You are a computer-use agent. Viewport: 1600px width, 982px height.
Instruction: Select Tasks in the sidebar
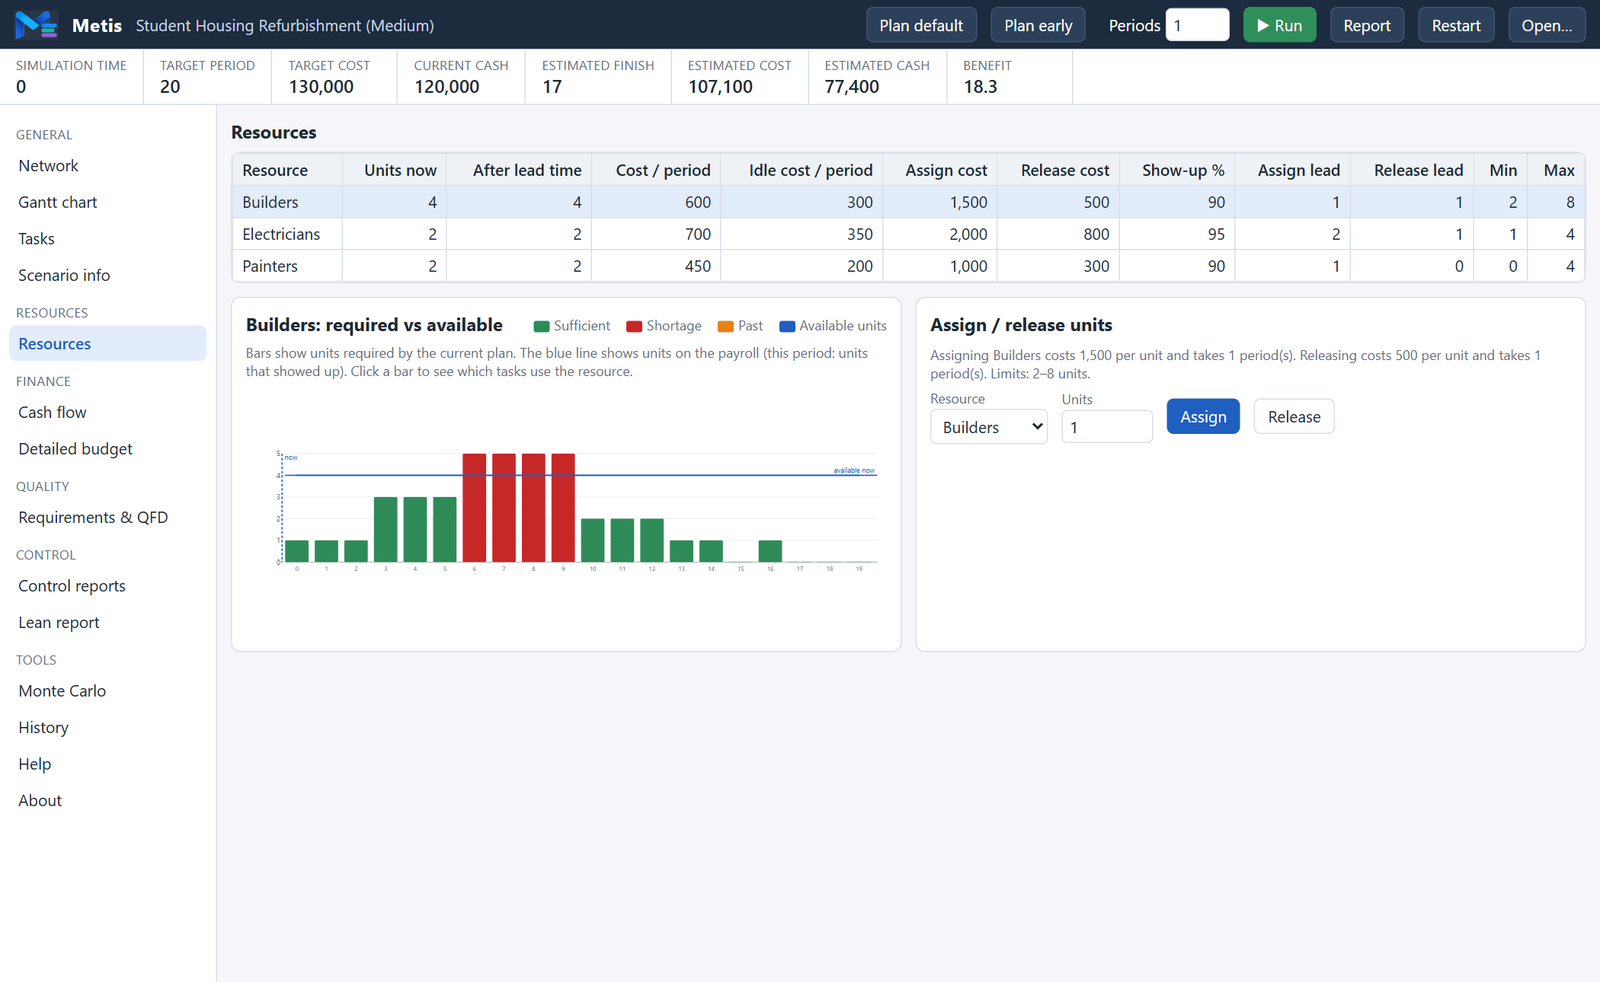tap(108, 239)
